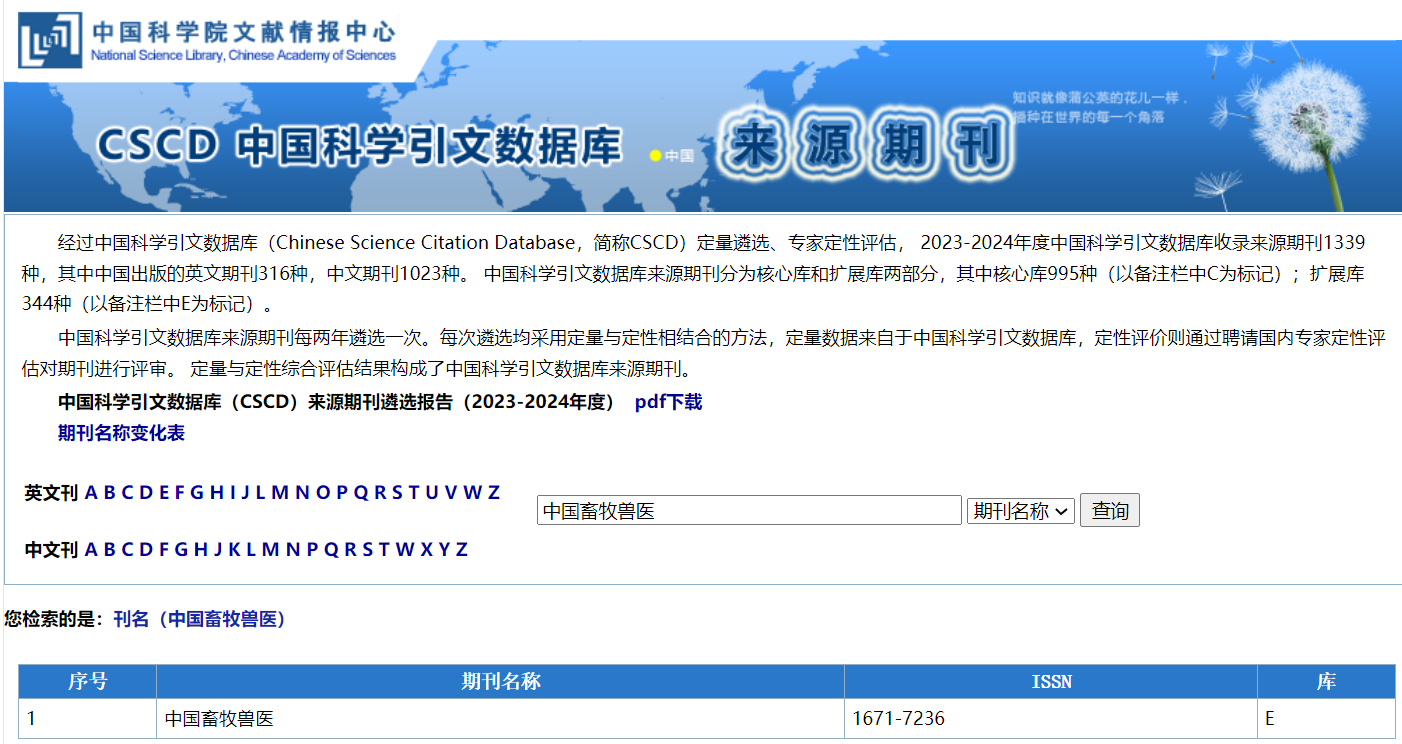Open the 期刊名称变化表 link
1402x744 pixels.
[121, 433]
